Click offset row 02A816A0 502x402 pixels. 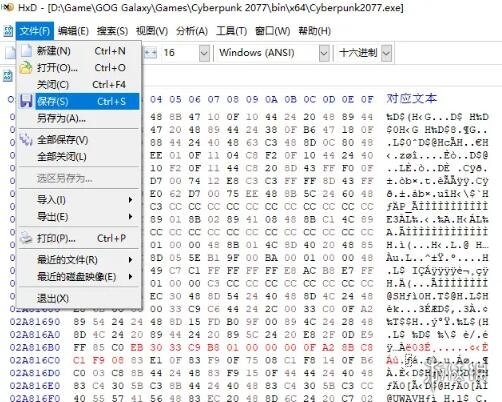[35, 335]
